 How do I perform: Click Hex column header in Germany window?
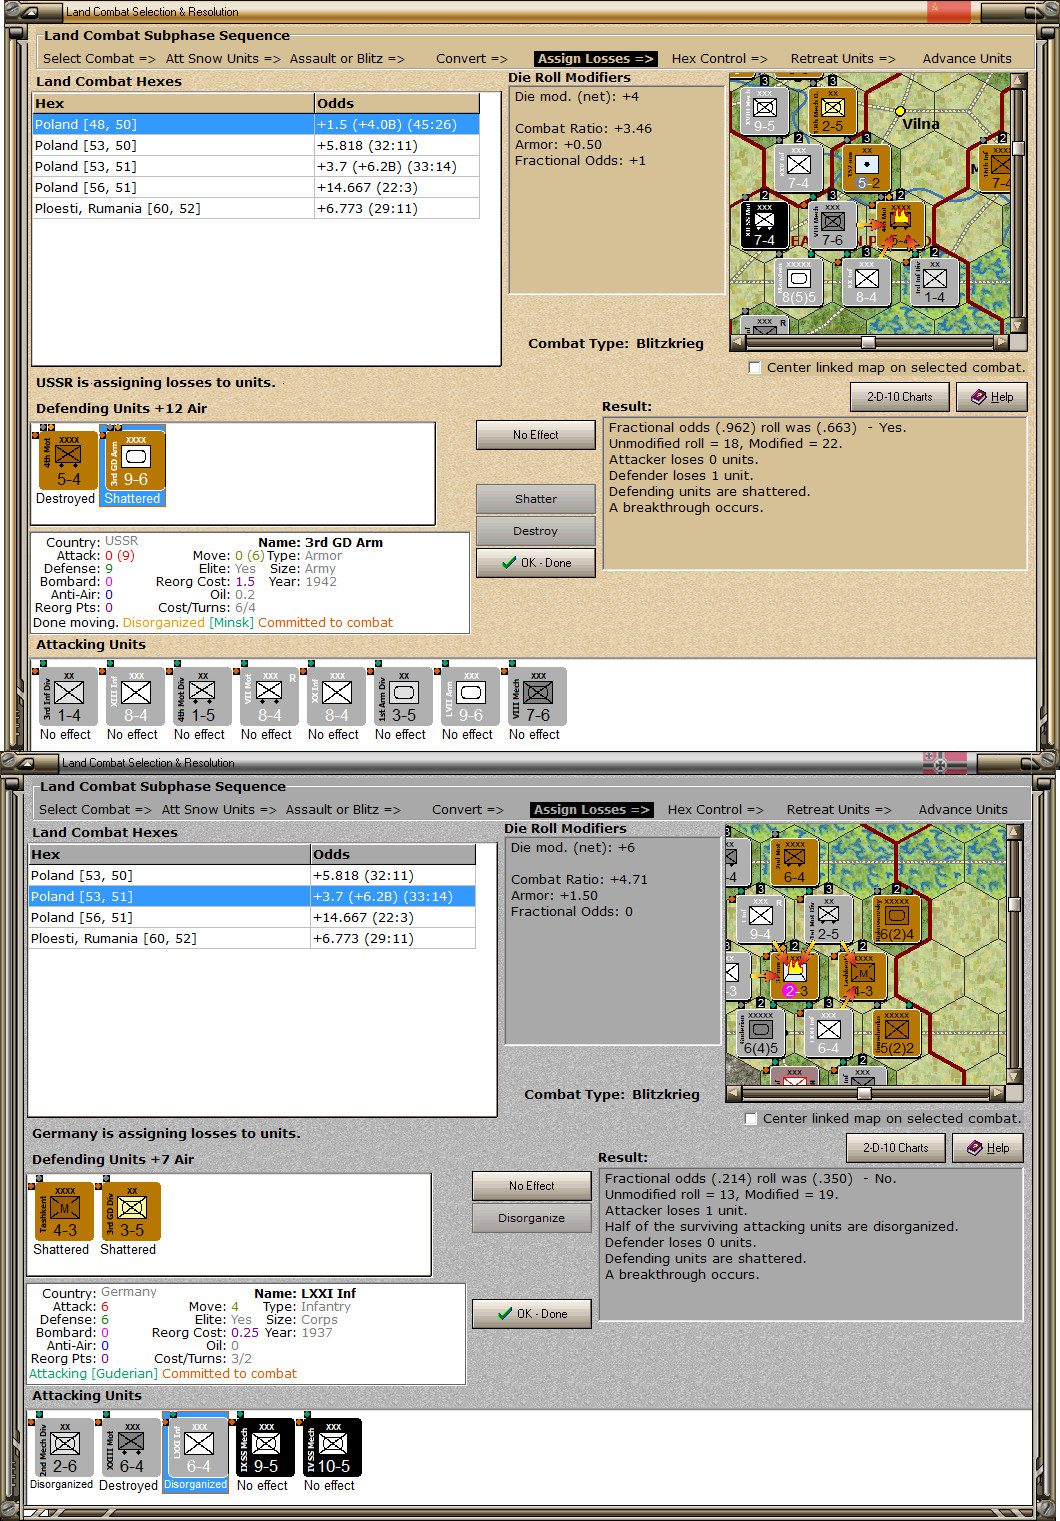170,854
